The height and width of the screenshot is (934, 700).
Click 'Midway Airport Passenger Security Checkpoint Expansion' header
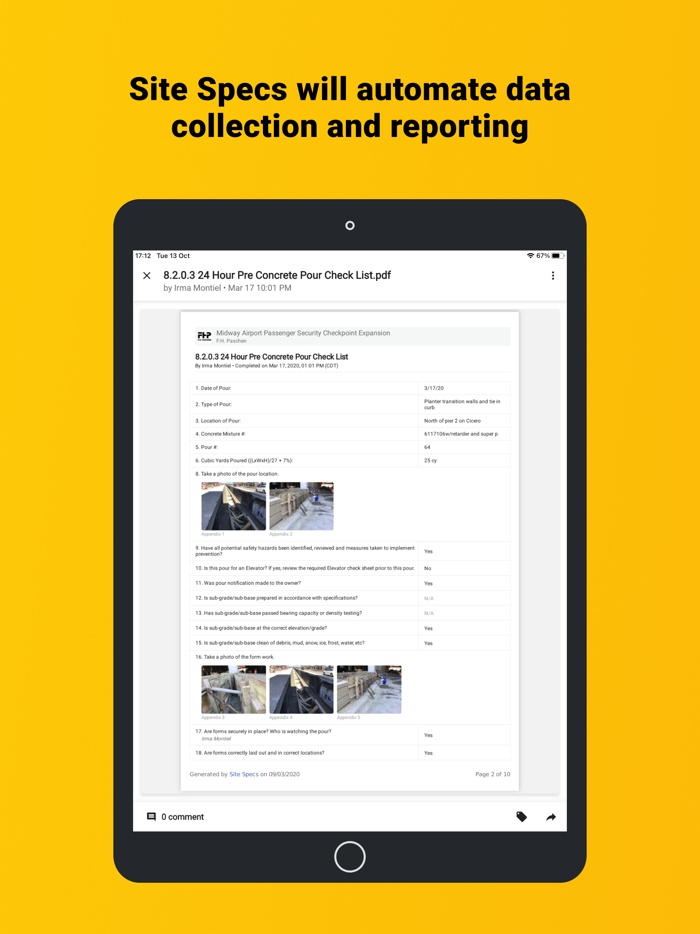click(303, 333)
